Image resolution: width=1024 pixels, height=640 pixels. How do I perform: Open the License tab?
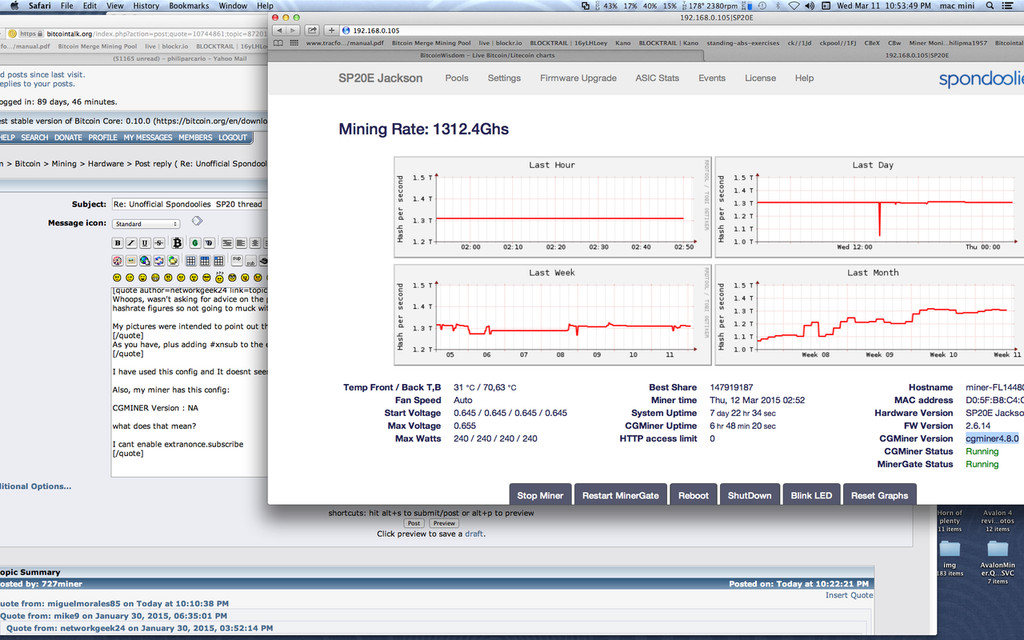click(x=760, y=78)
